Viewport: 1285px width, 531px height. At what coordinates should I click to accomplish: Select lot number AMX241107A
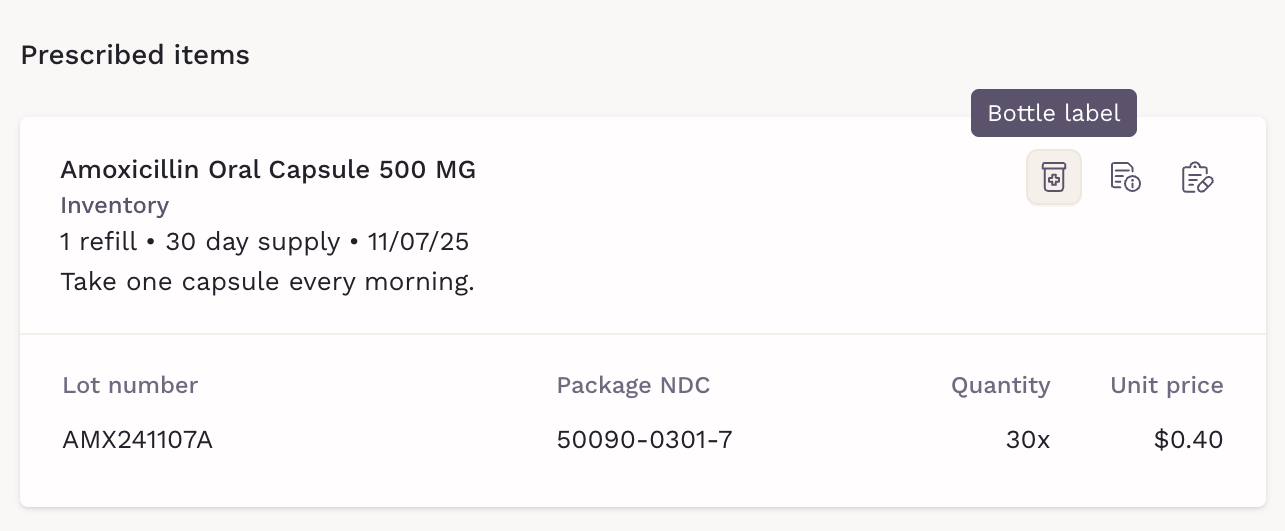[137, 439]
